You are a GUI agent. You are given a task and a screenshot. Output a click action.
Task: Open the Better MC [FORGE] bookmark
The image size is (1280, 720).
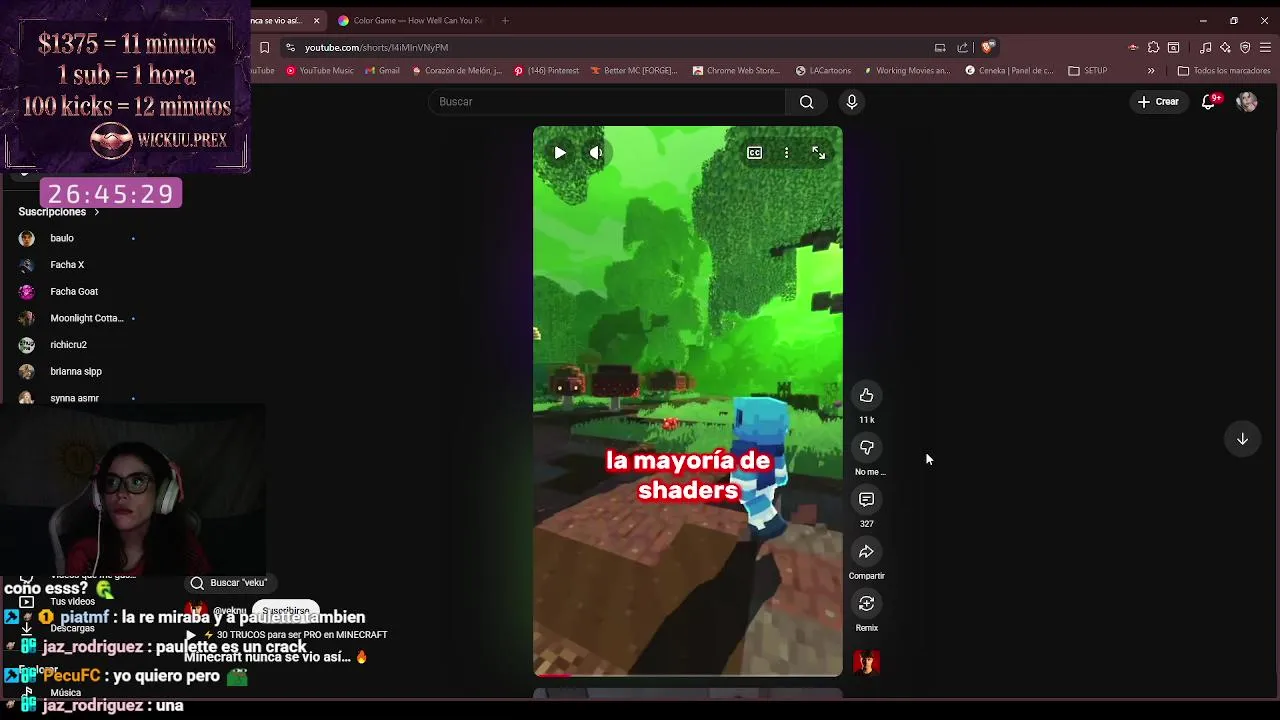pos(633,71)
